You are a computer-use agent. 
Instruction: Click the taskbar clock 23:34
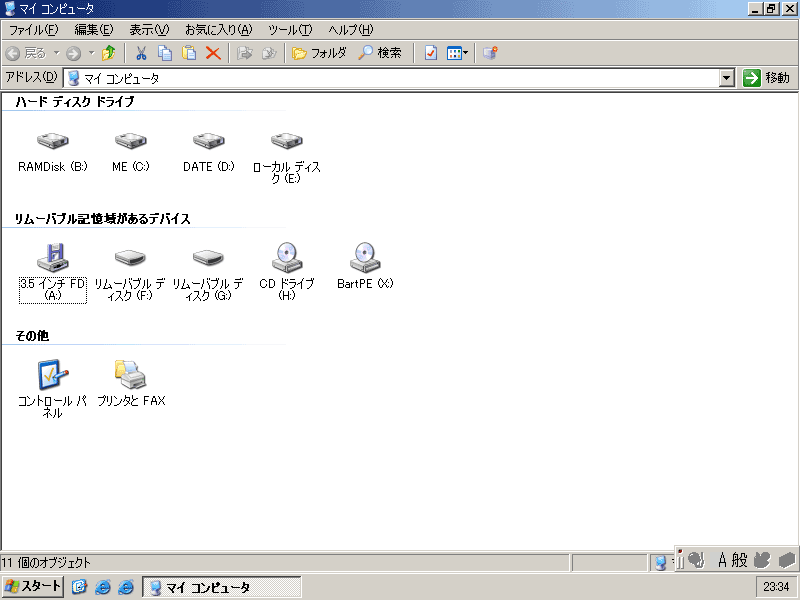(x=776, y=587)
